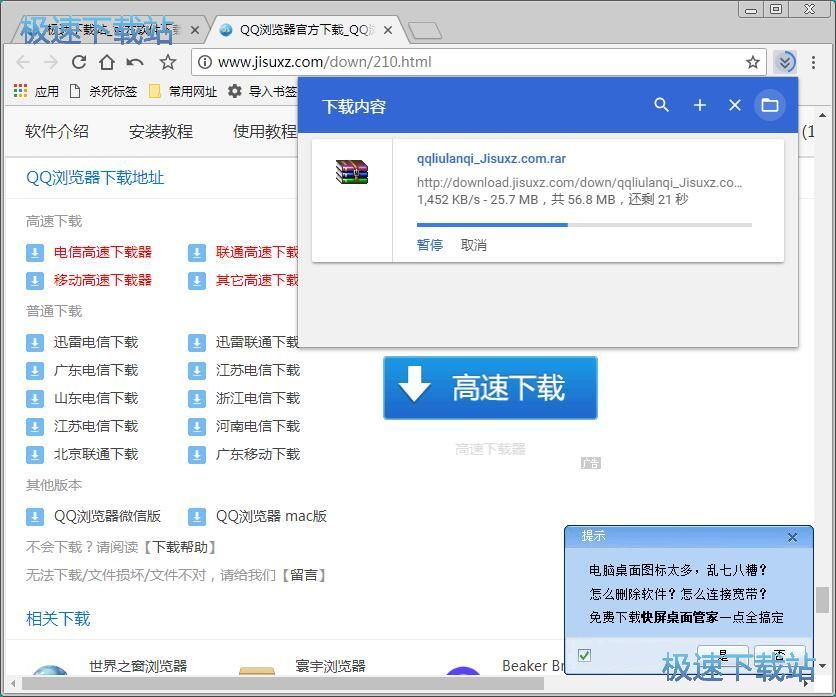Open the 【下载帮助】 link

point(179,547)
